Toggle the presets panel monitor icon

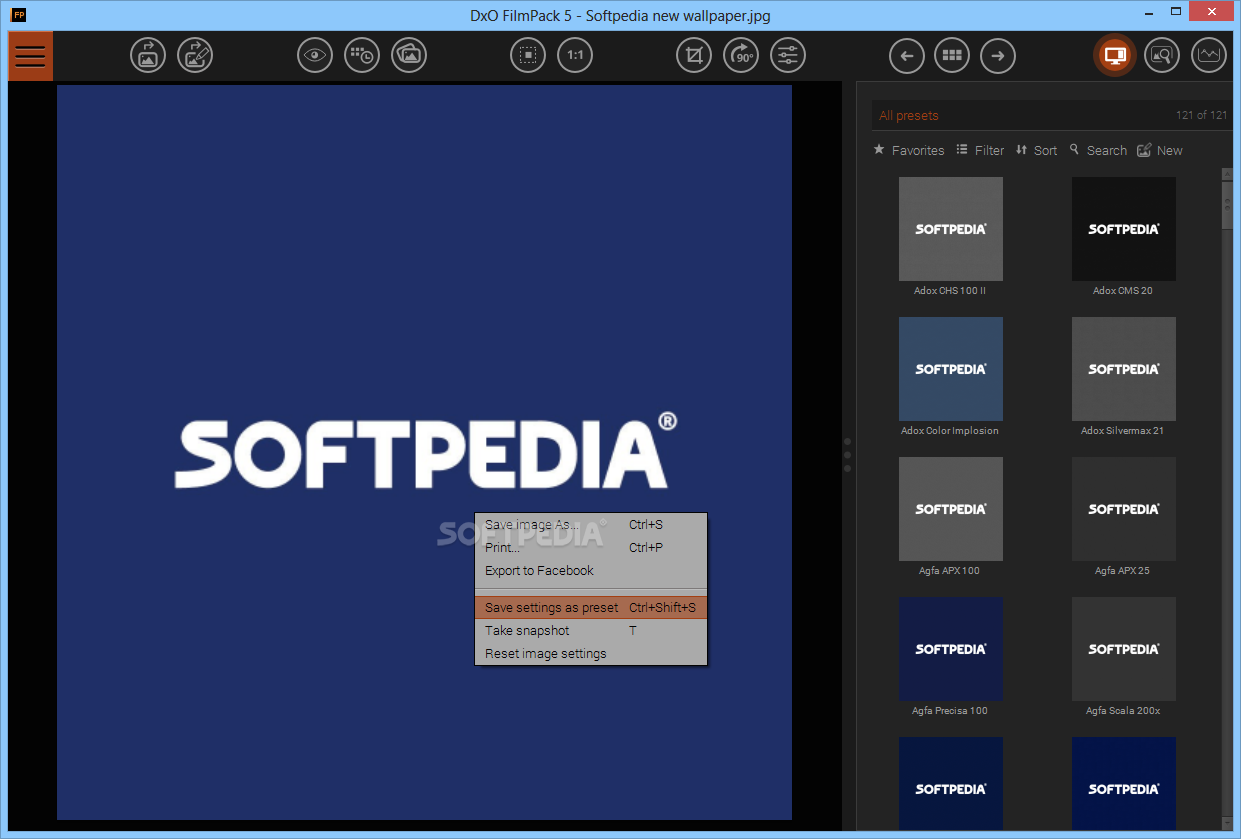tap(1115, 55)
